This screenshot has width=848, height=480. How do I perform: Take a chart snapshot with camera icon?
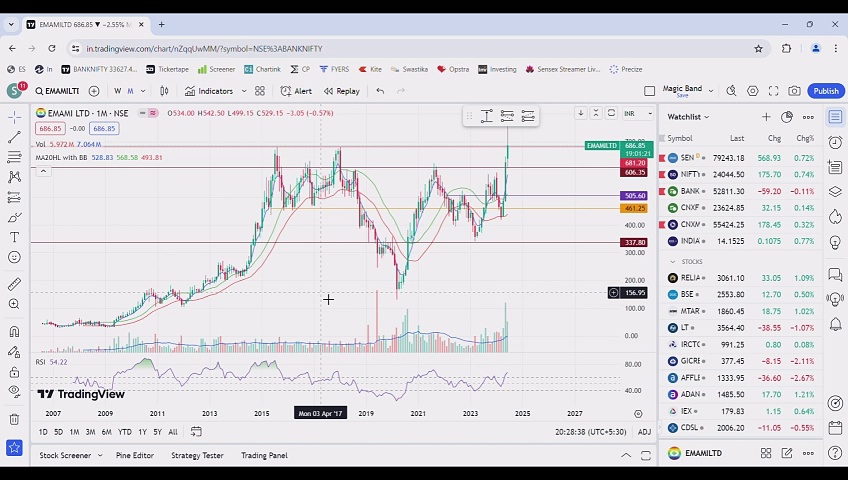pyautogui.click(x=794, y=91)
